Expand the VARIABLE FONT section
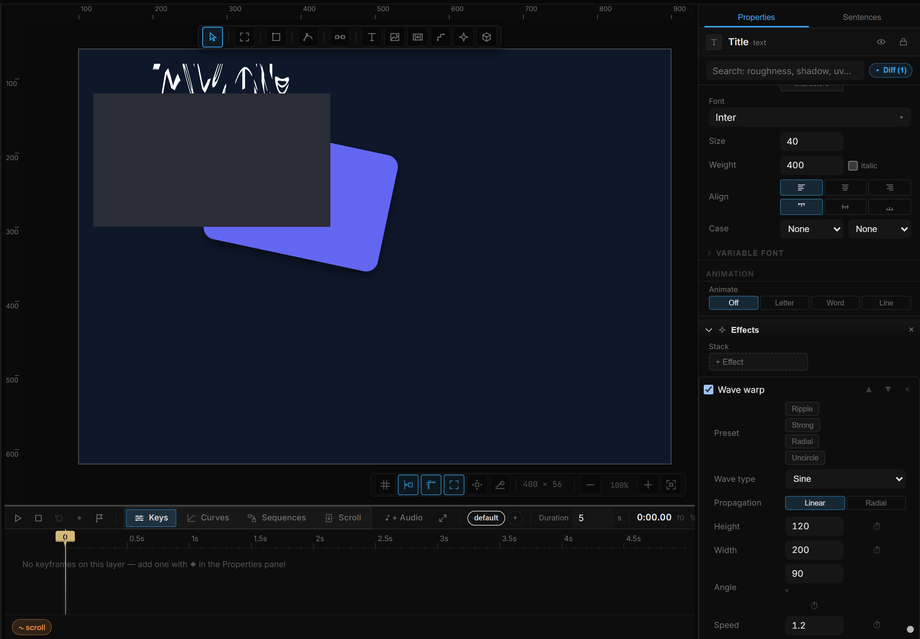920x639 pixels. click(x=745, y=253)
